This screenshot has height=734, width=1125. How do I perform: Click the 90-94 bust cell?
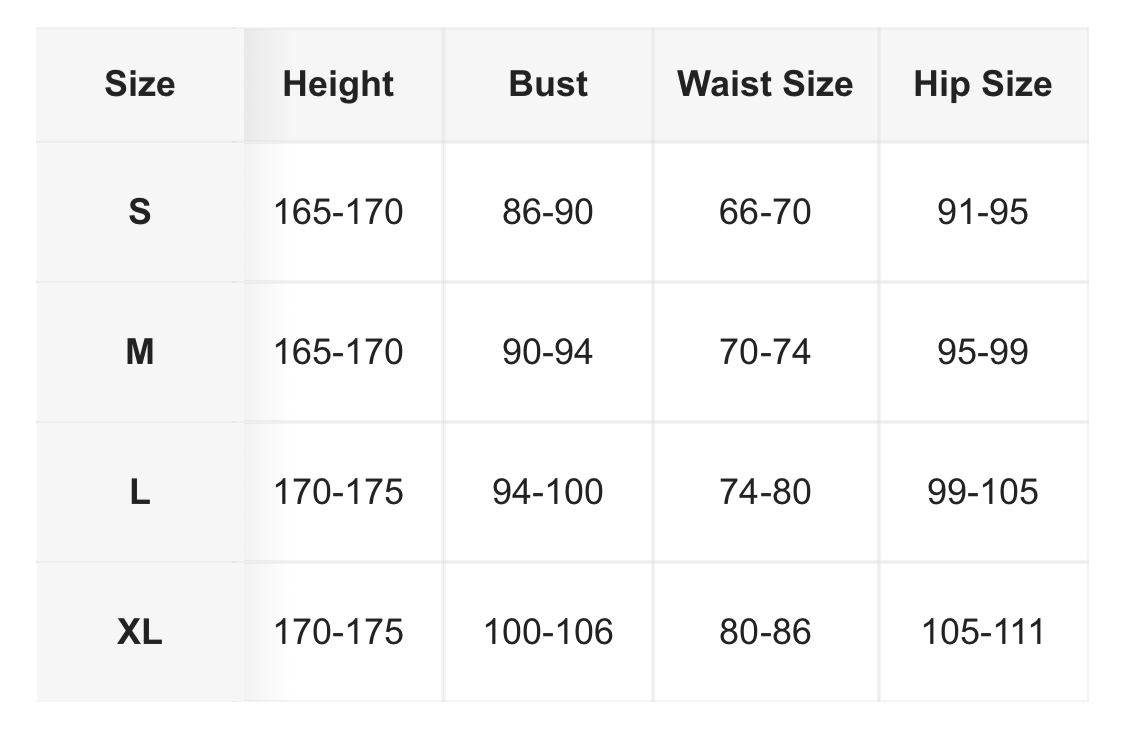click(548, 352)
